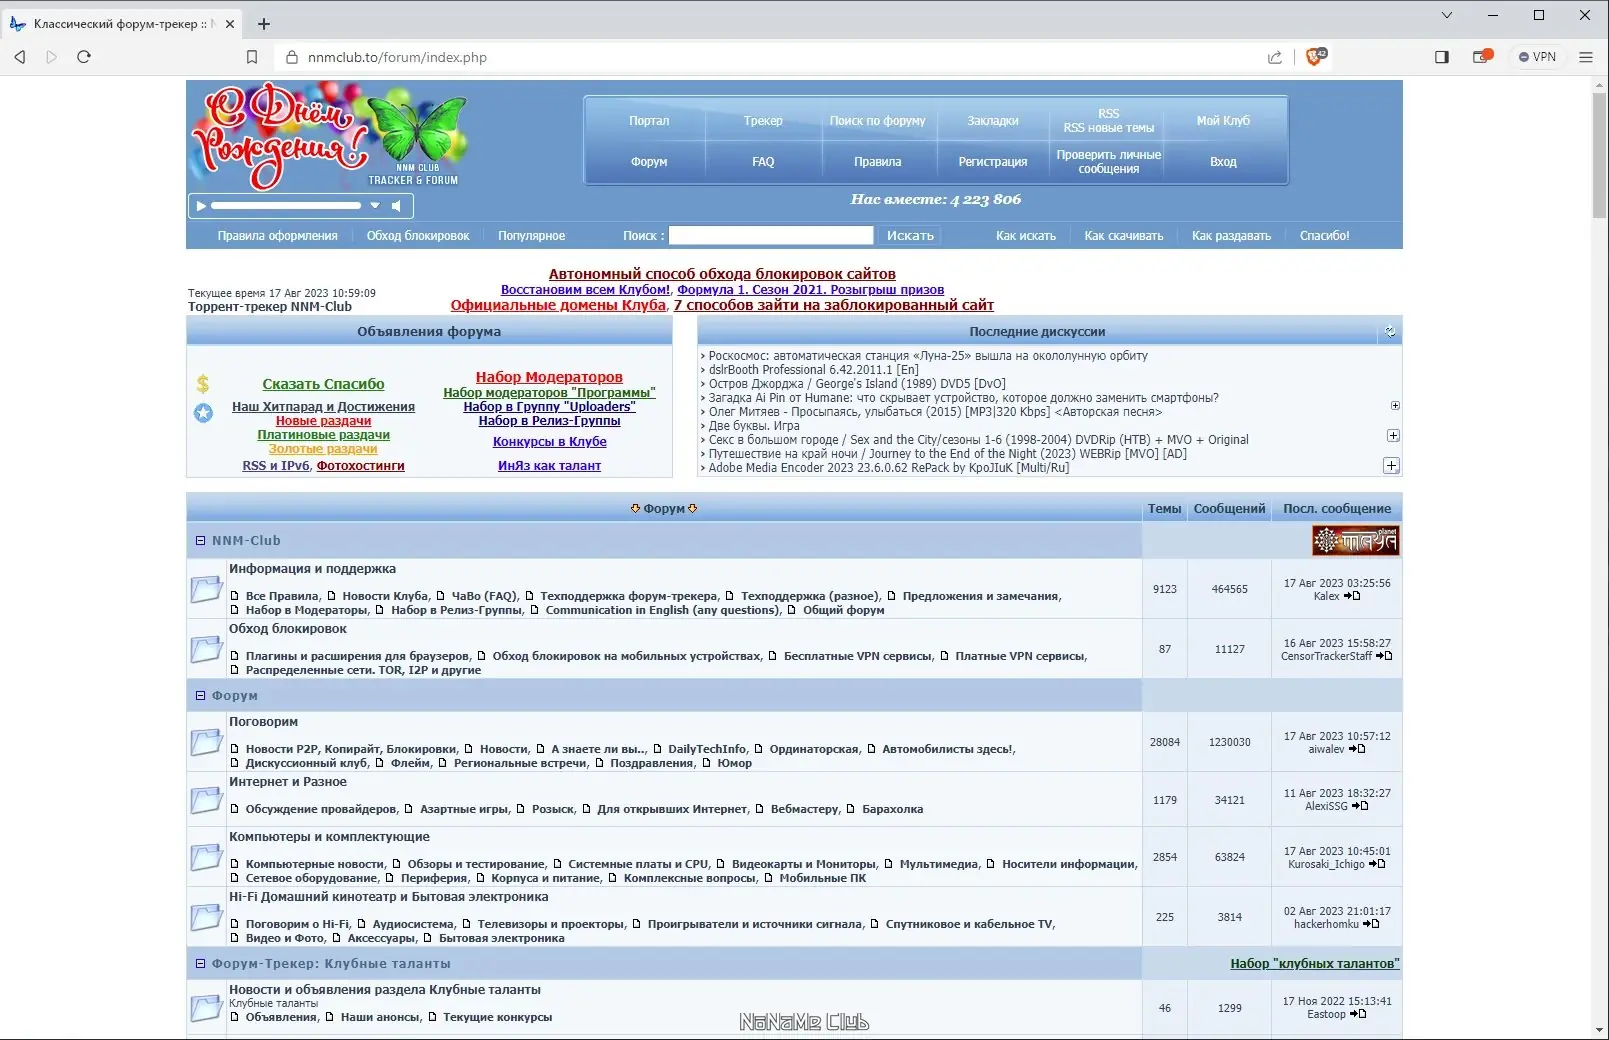Click the smallest plus expander in discussions
1609x1040 pixels.
coord(1395,406)
